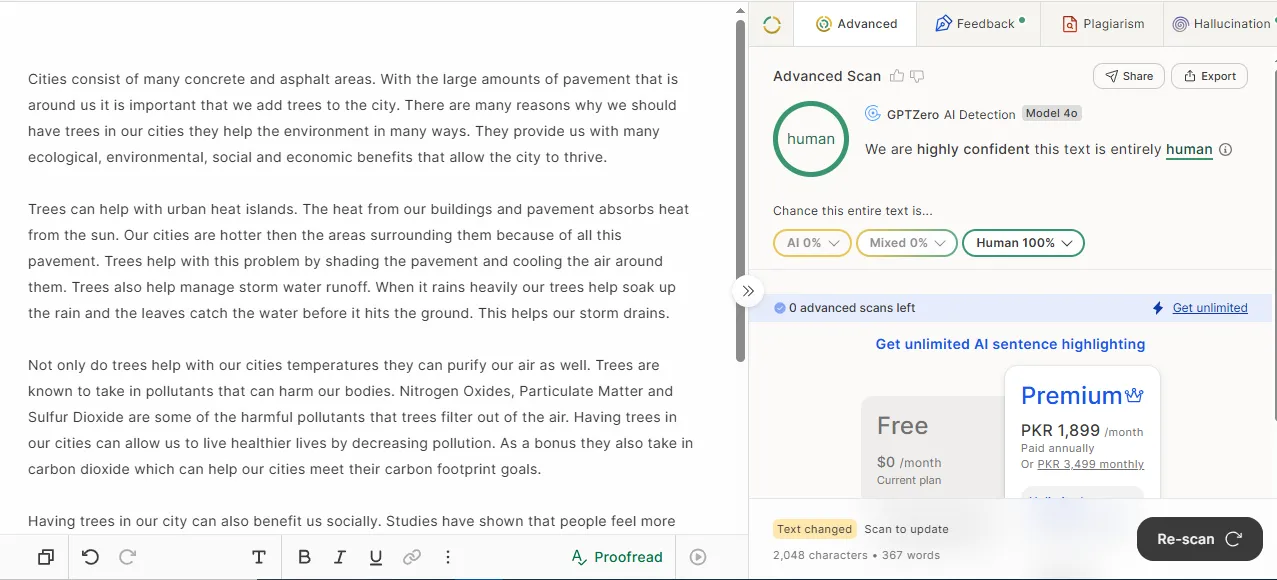Insert a link using the chain icon
The image size is (1277, 580).
click(411, 557)
